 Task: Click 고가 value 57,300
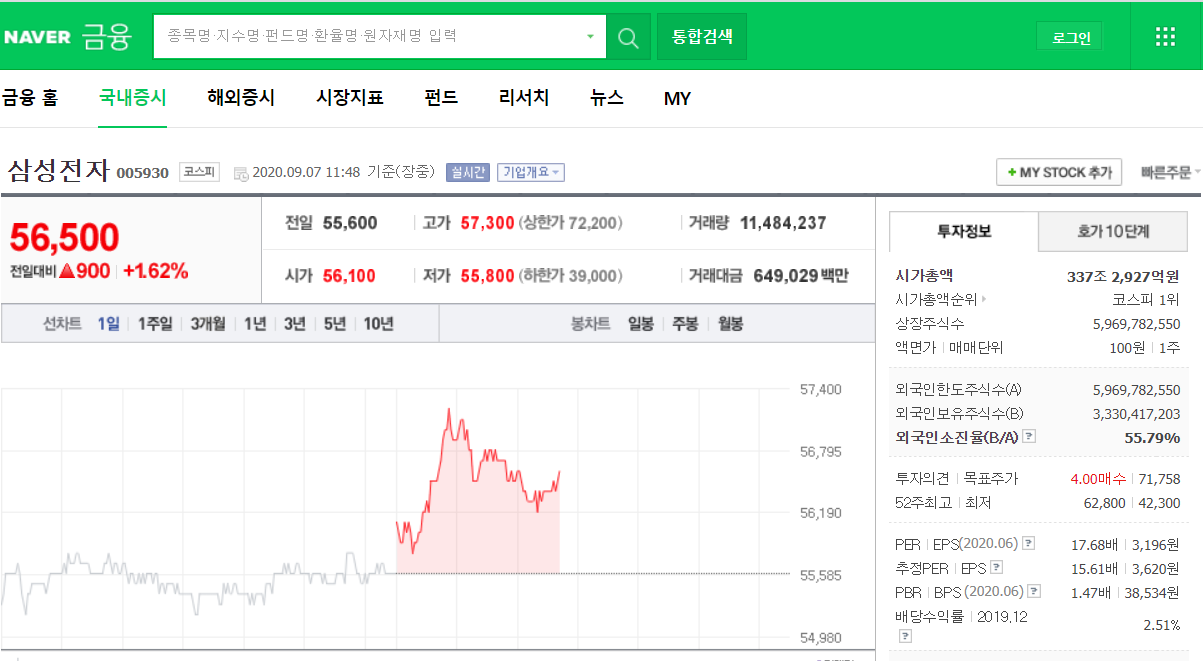point(487,223)
